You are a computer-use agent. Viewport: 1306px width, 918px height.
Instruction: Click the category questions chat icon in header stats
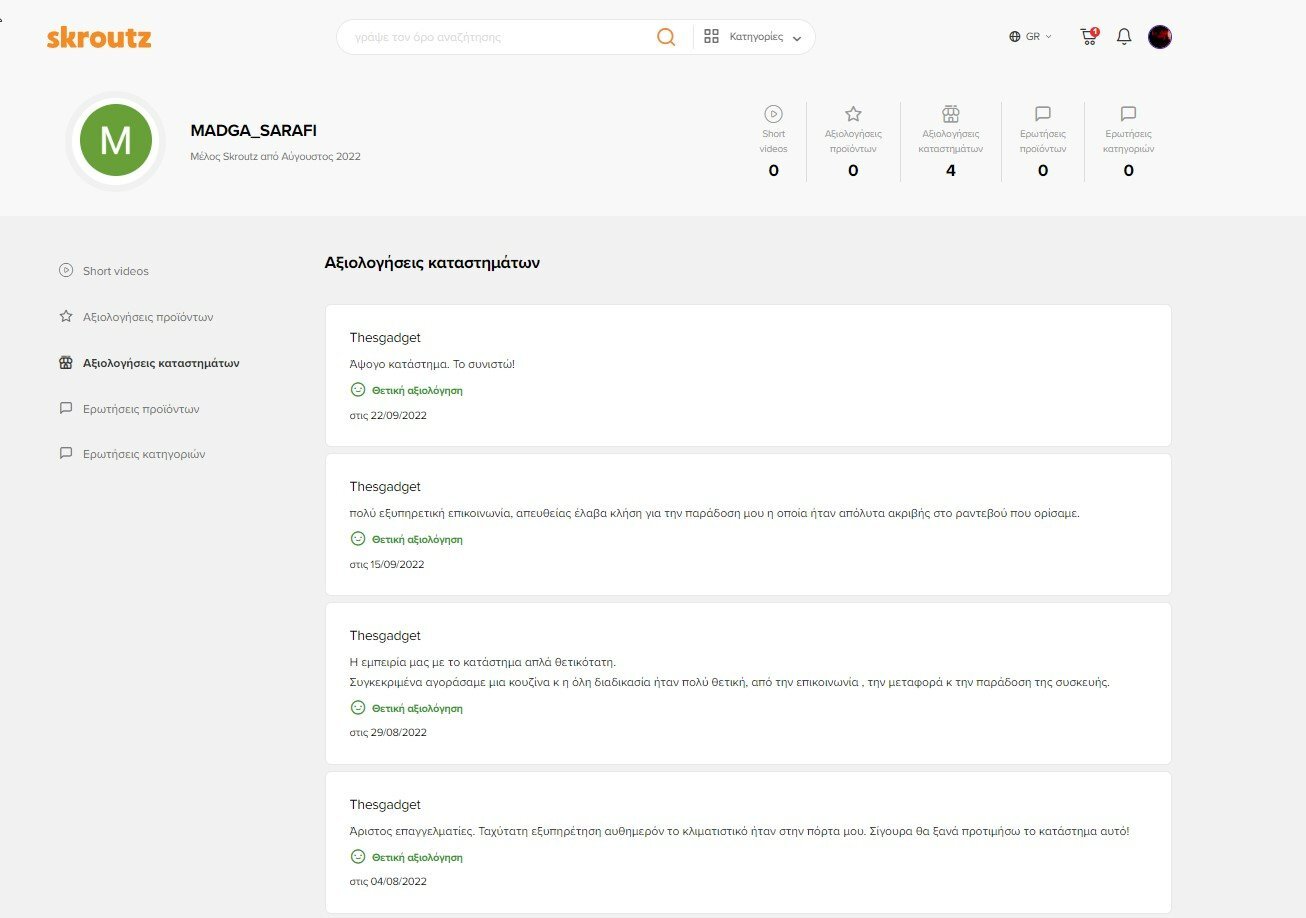pyautogui.click(x=1129, y=114)
